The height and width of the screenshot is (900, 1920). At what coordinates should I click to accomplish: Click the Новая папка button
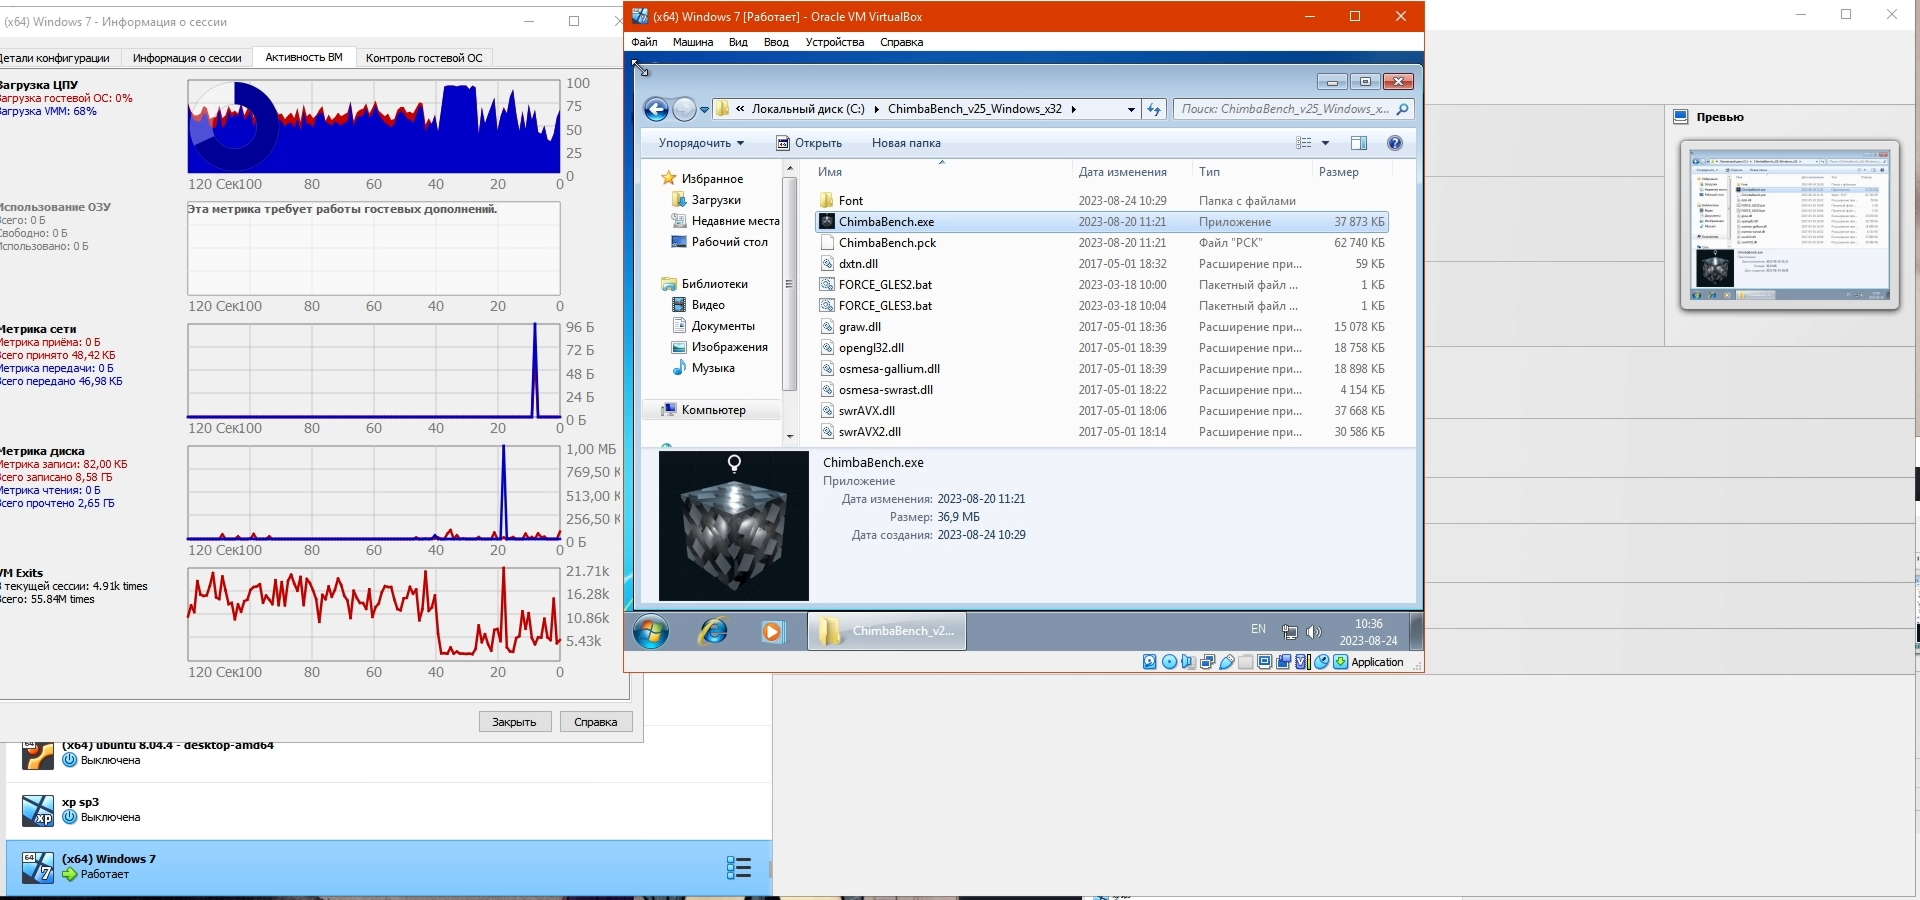[906, 143]
